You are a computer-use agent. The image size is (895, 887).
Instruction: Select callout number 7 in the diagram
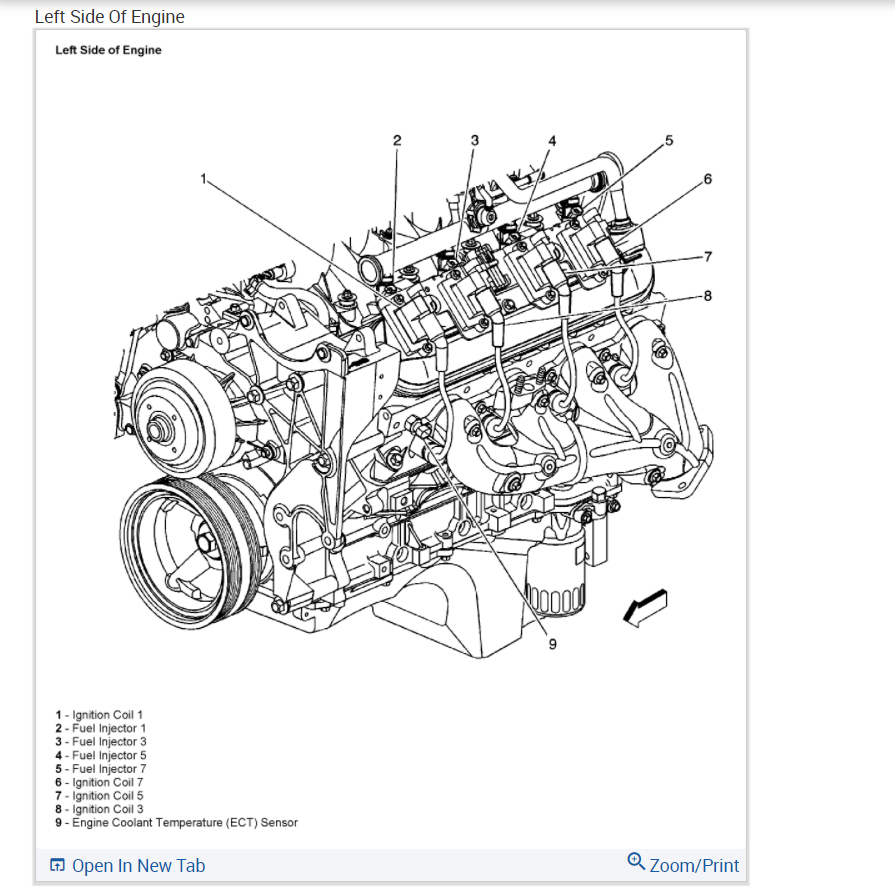tap(708, 256)
